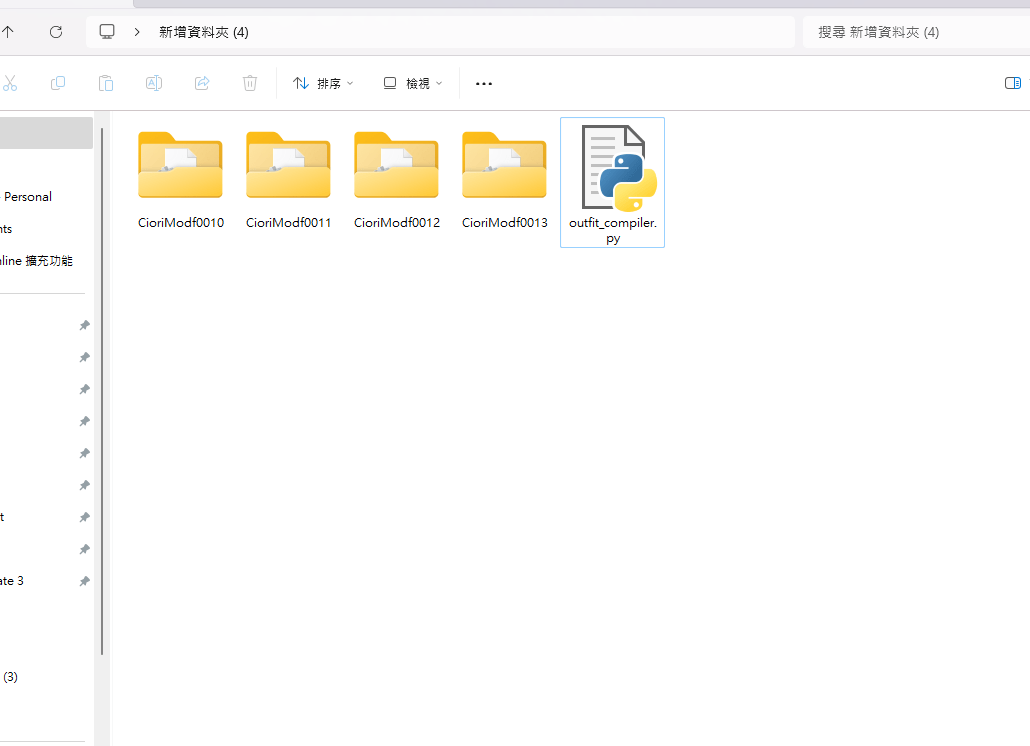
Task: Open the 檢視 view dropdown
Action: coord(413,83)
